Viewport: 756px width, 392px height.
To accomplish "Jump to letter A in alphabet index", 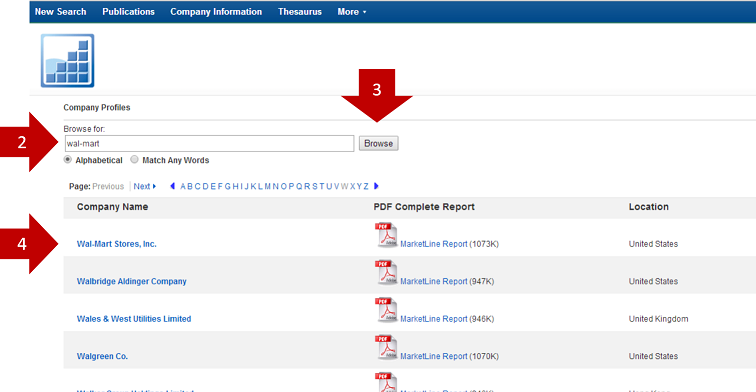I will coord(183,186).
